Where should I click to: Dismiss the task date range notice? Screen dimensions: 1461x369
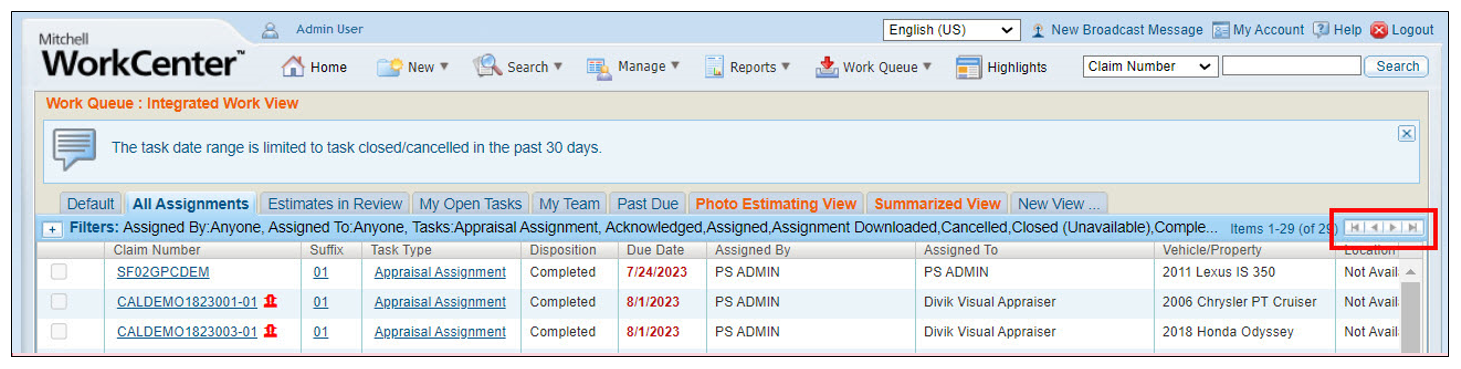pos(1406,133)
